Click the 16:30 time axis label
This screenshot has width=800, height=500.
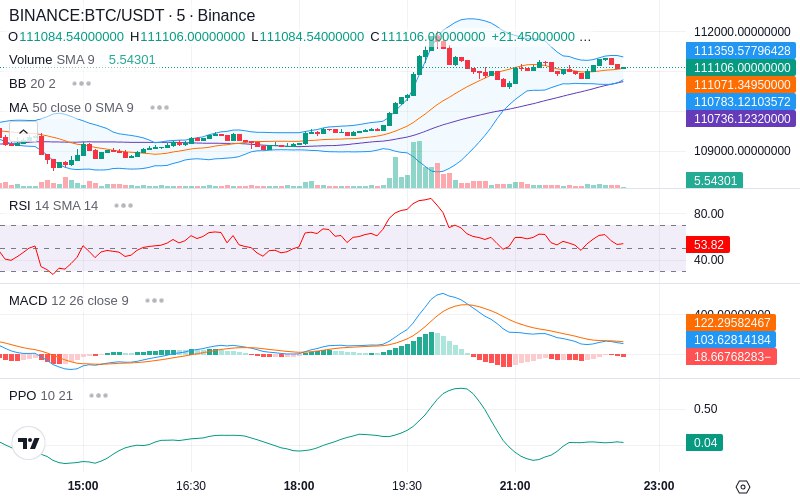[x=191, y=486]
